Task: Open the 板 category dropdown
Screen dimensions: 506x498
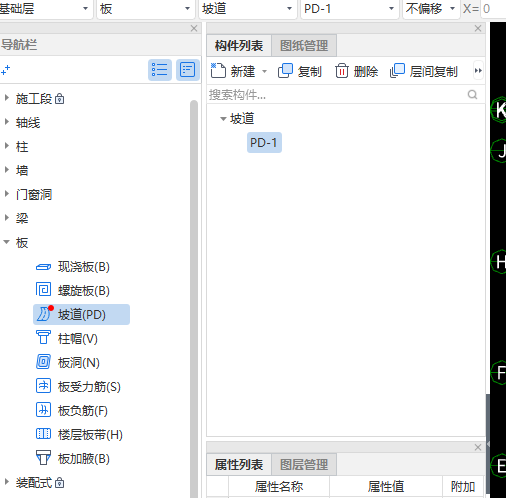Action: pyautogui.click(x=188, y=9)
